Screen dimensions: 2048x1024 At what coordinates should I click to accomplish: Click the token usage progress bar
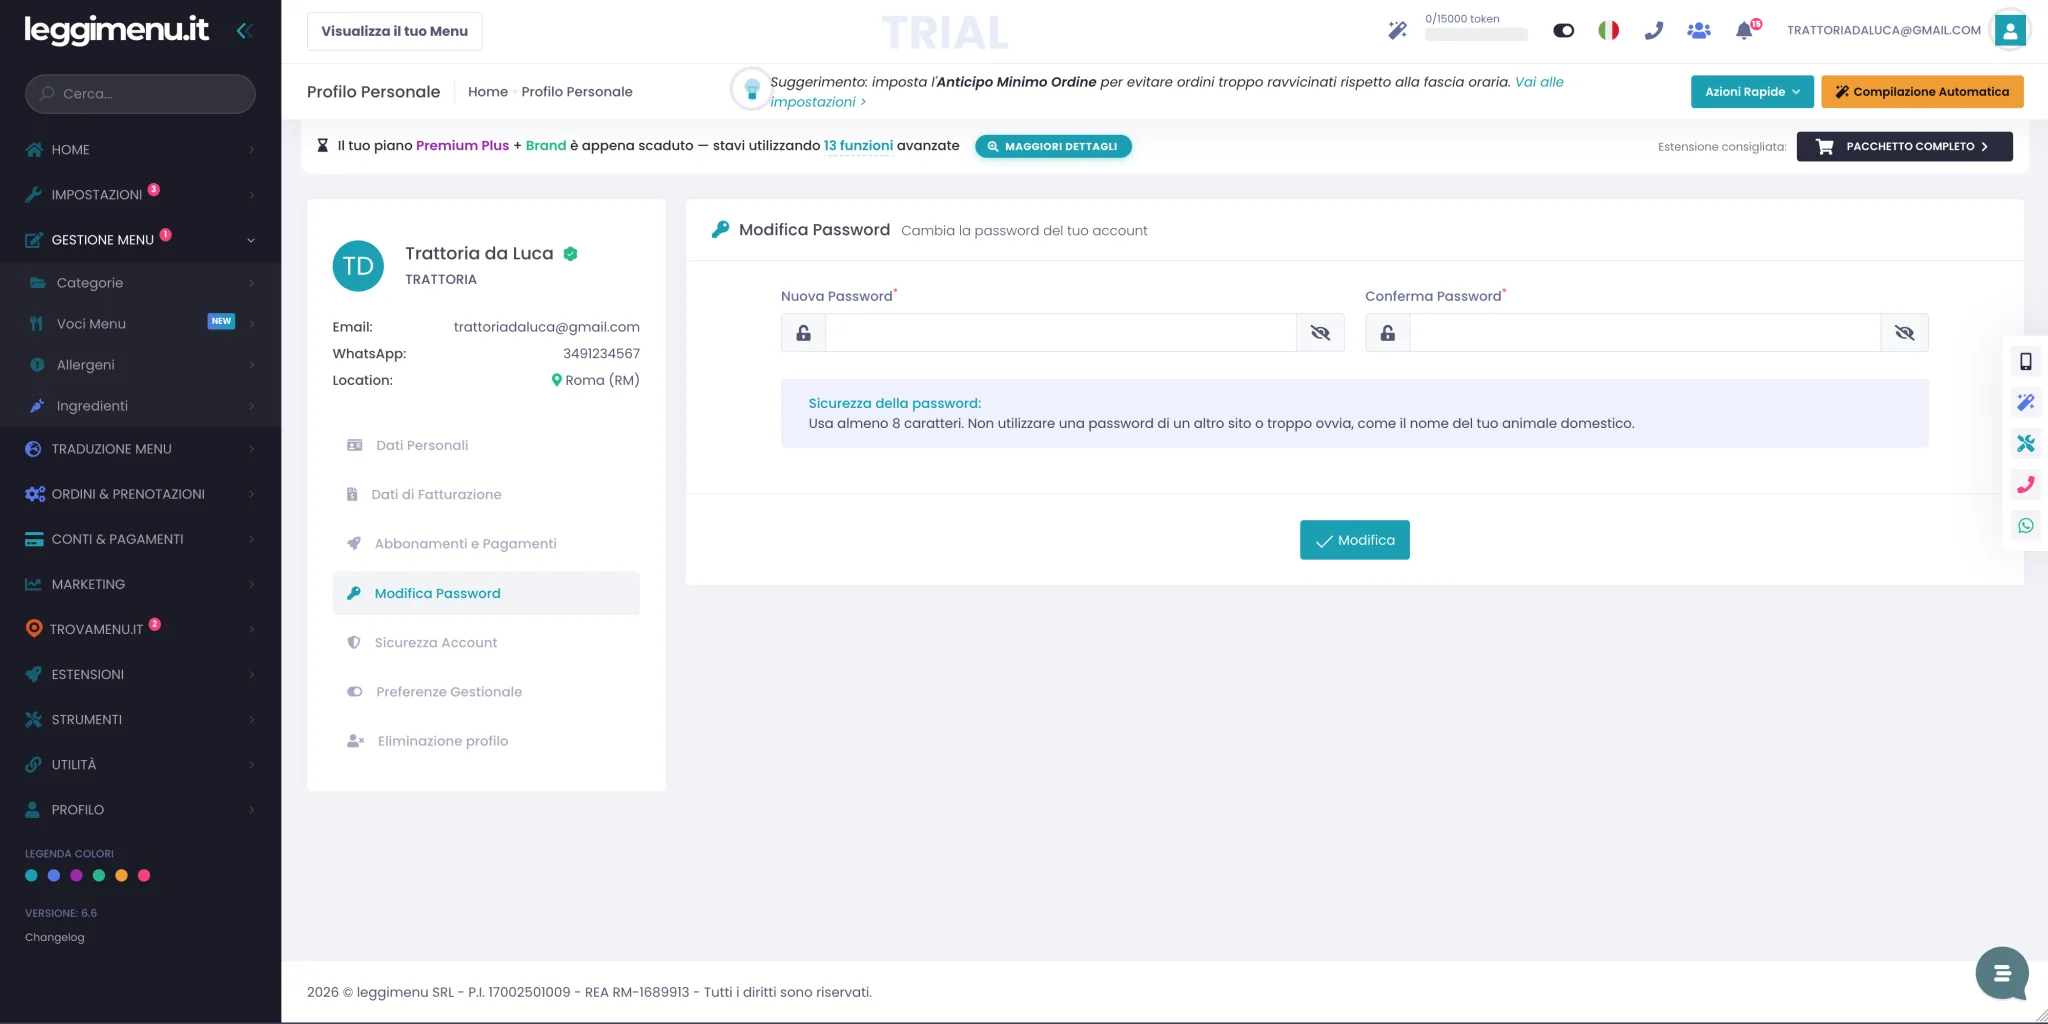tap(1476, 35)
